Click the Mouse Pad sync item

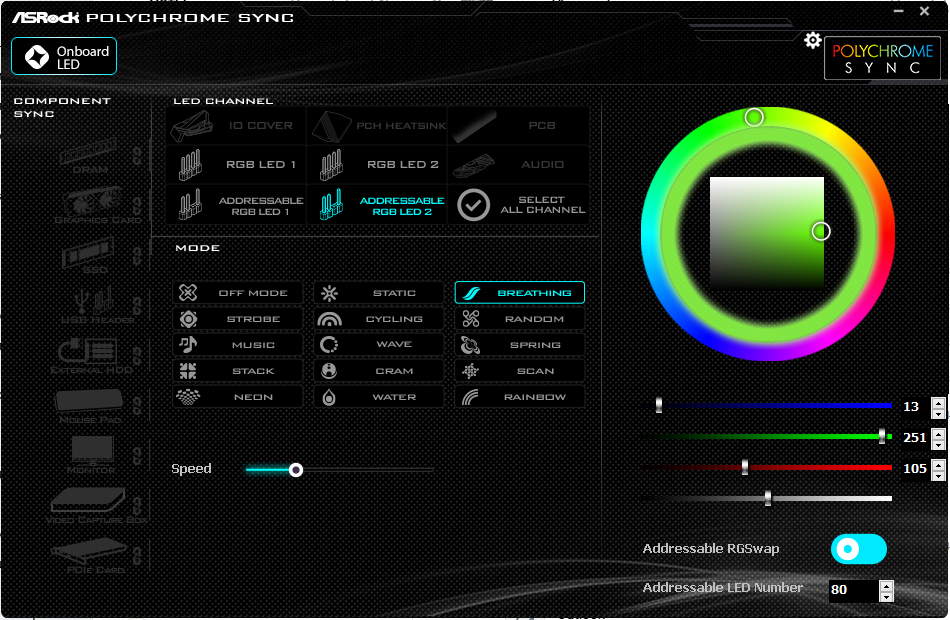point(90,406)
